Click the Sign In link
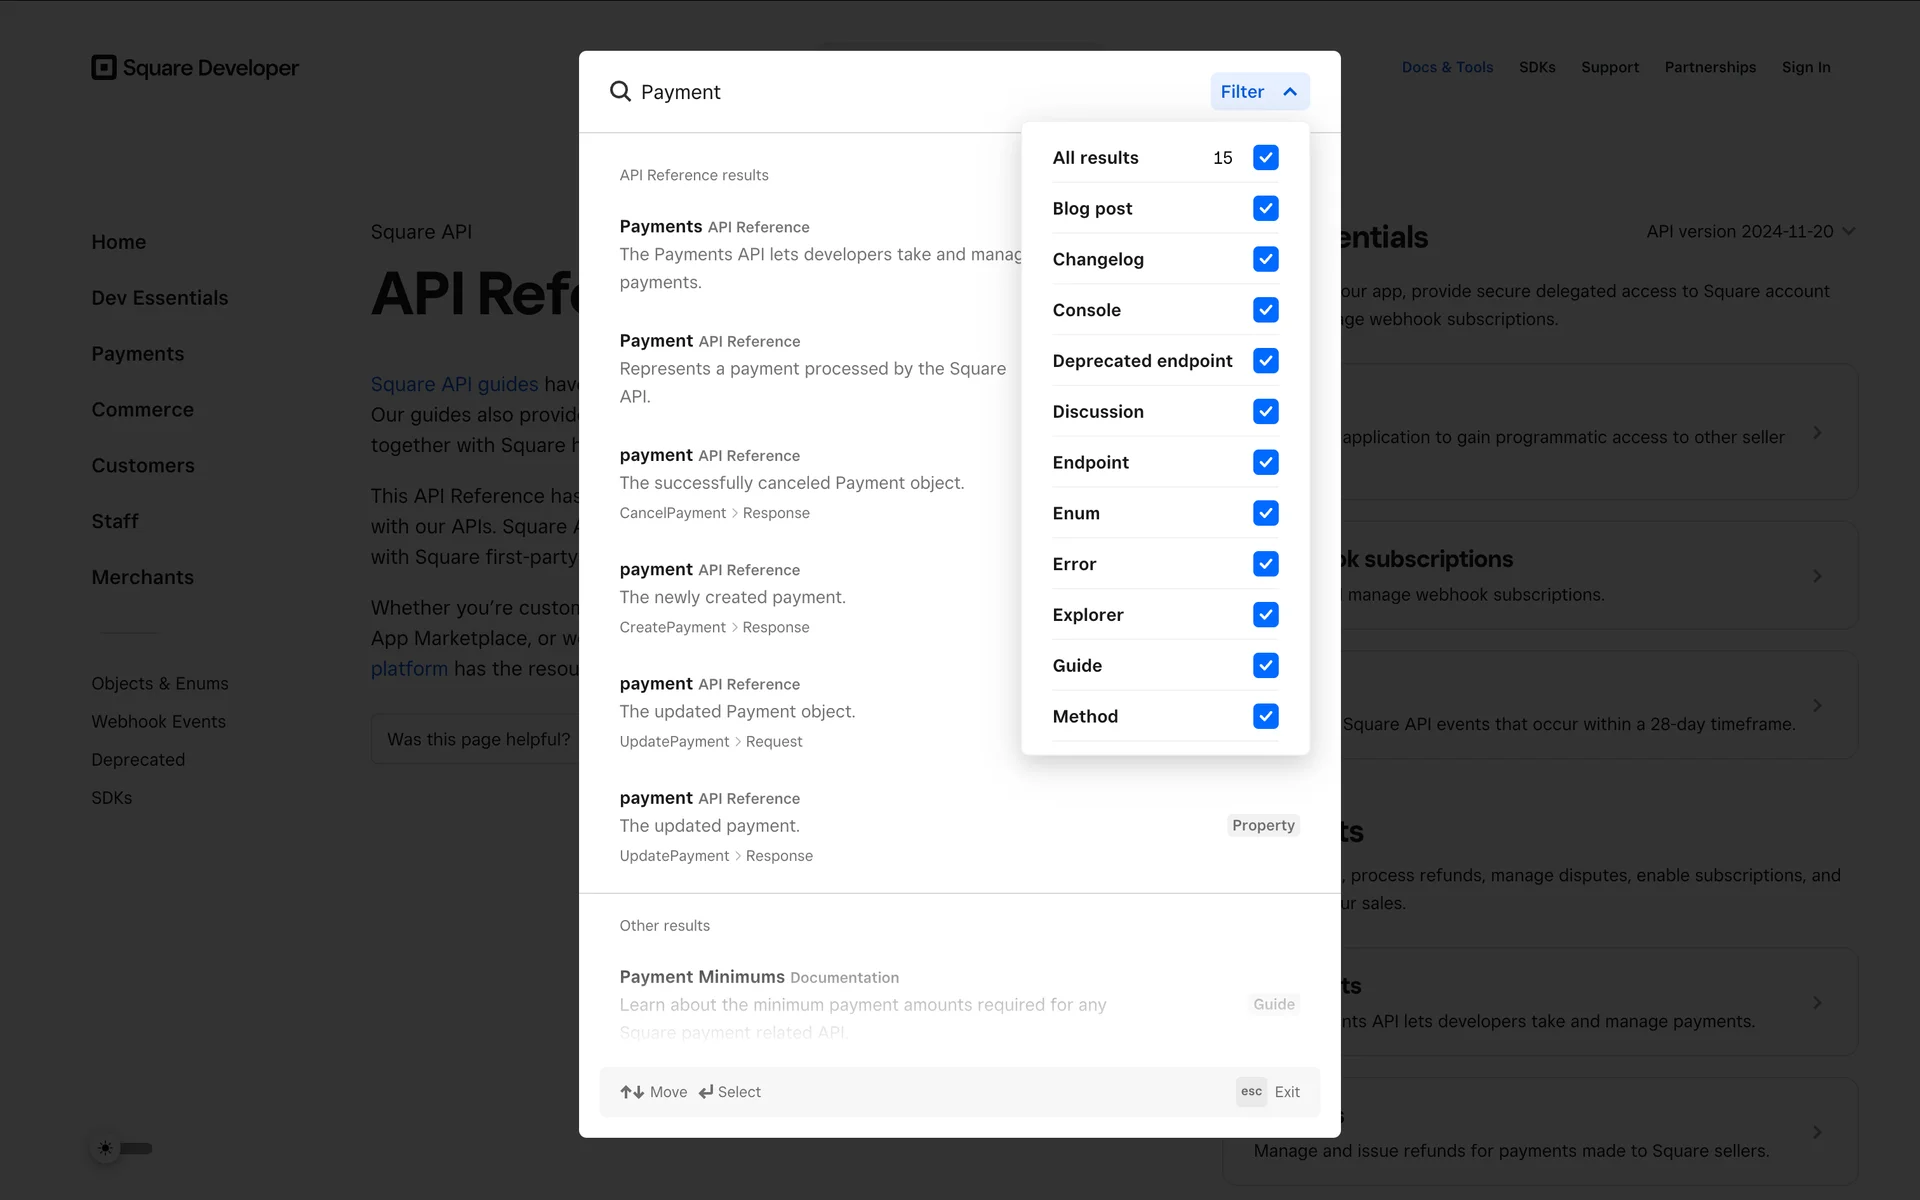The image size is (1920, 1200). click(x=1805, y=67)
